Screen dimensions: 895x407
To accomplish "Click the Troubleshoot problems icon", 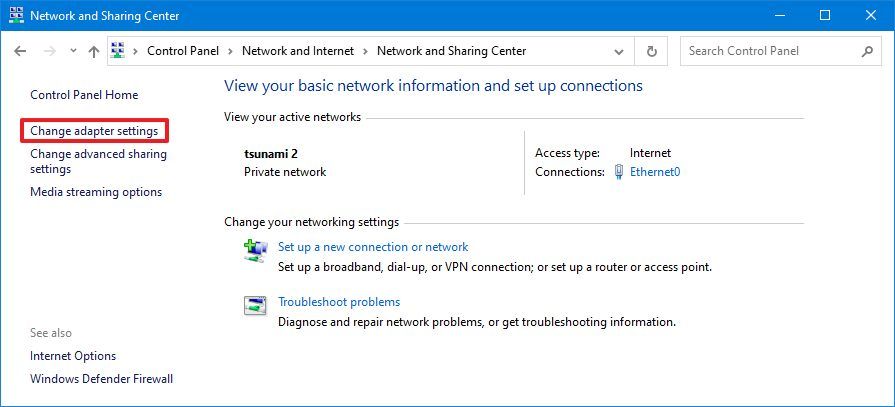I will 255,306.
